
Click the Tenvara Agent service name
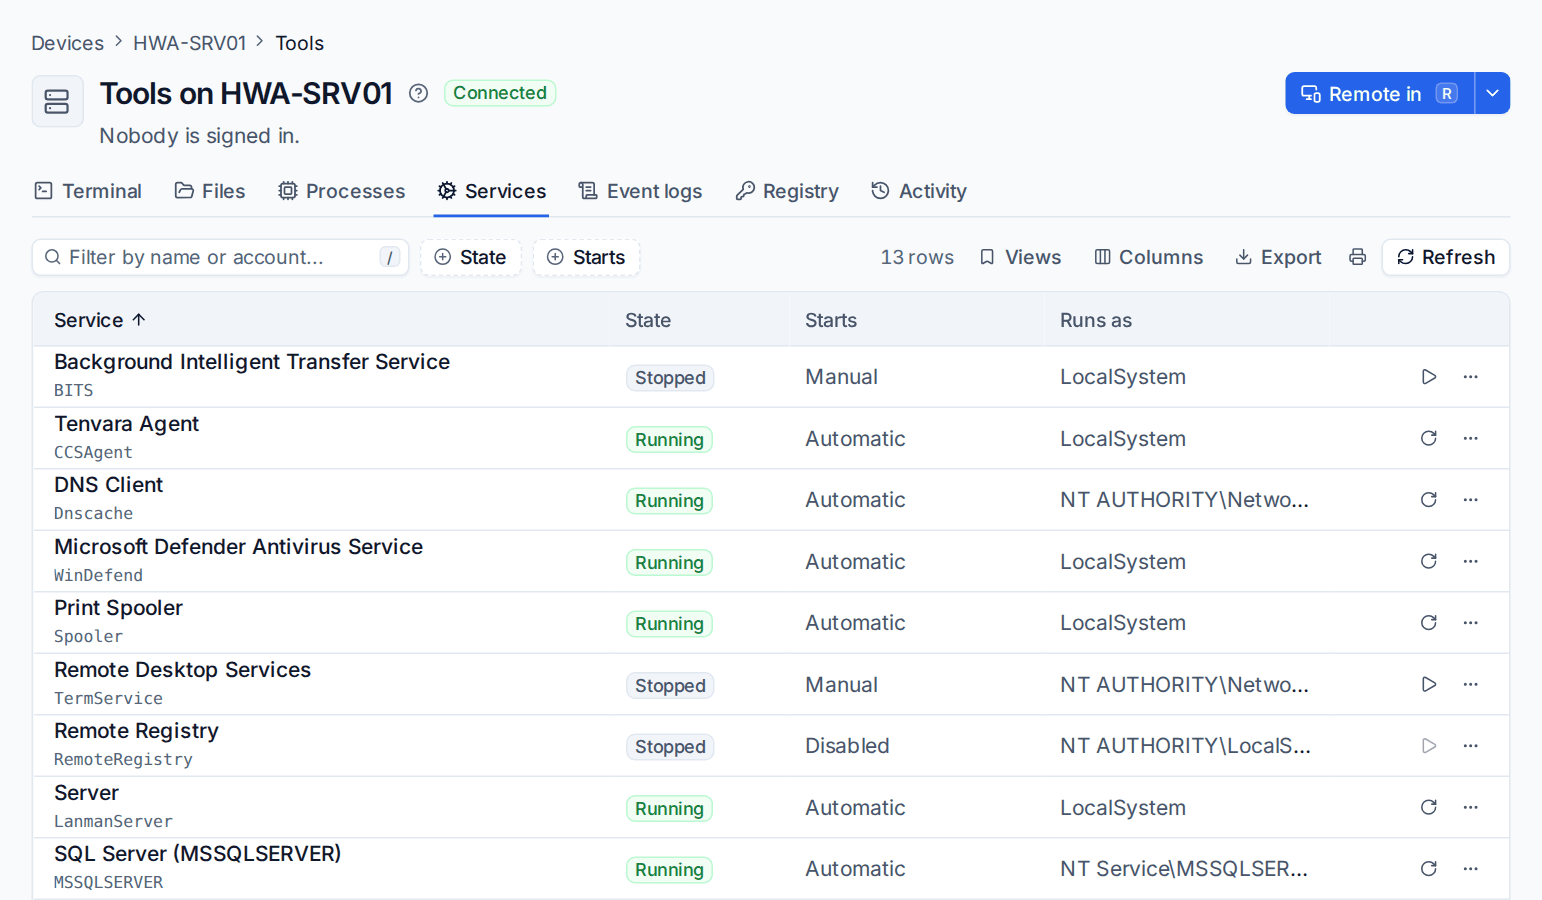126,424
